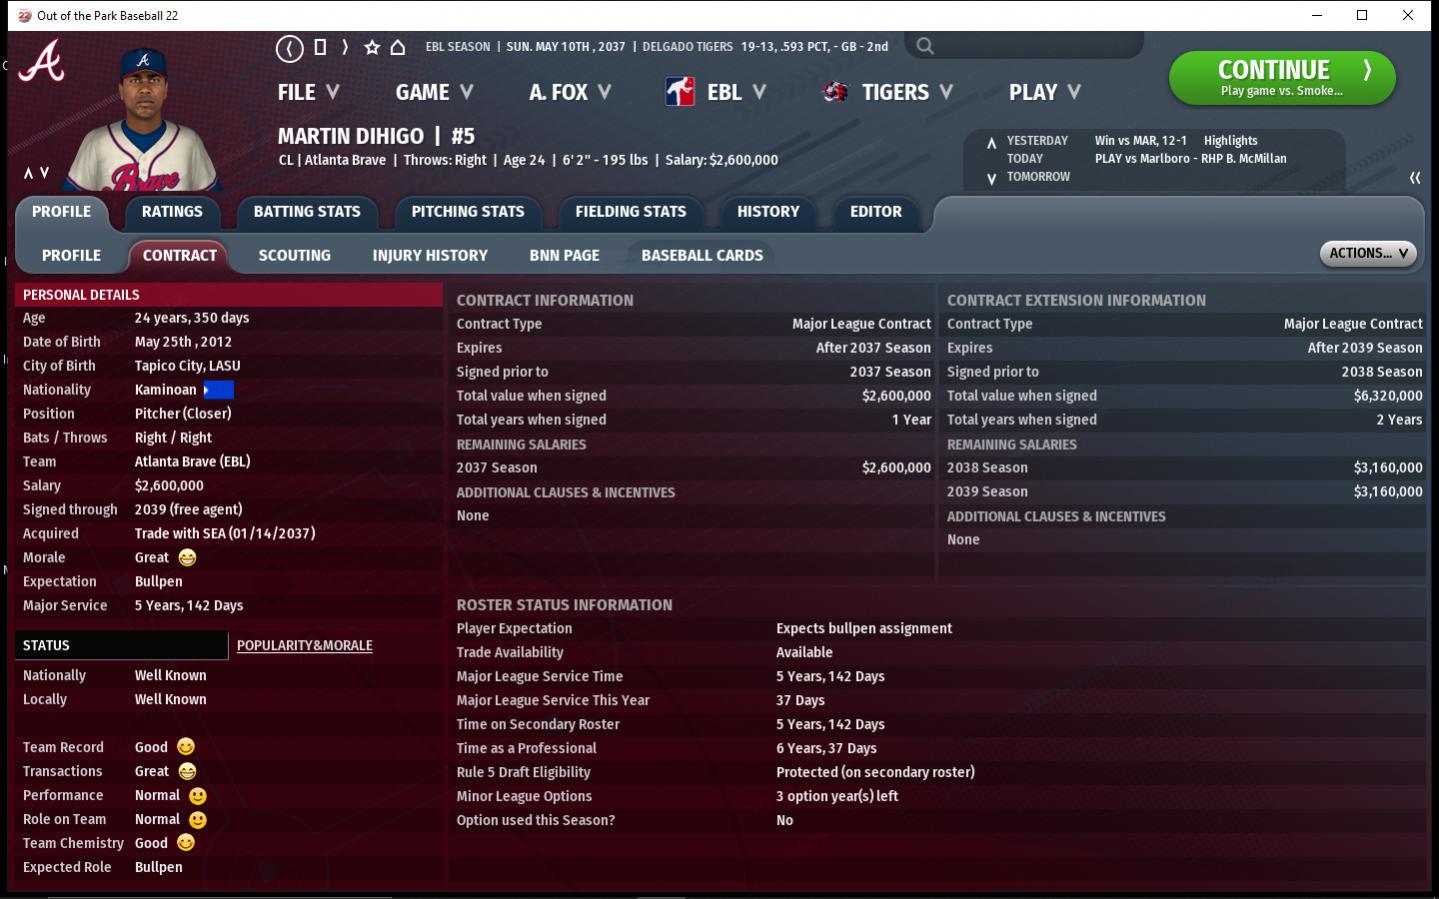Click the blue Kaminoan nationality flag
The height and width of the screenshot is (899, 1439).
tap(218, 390)
